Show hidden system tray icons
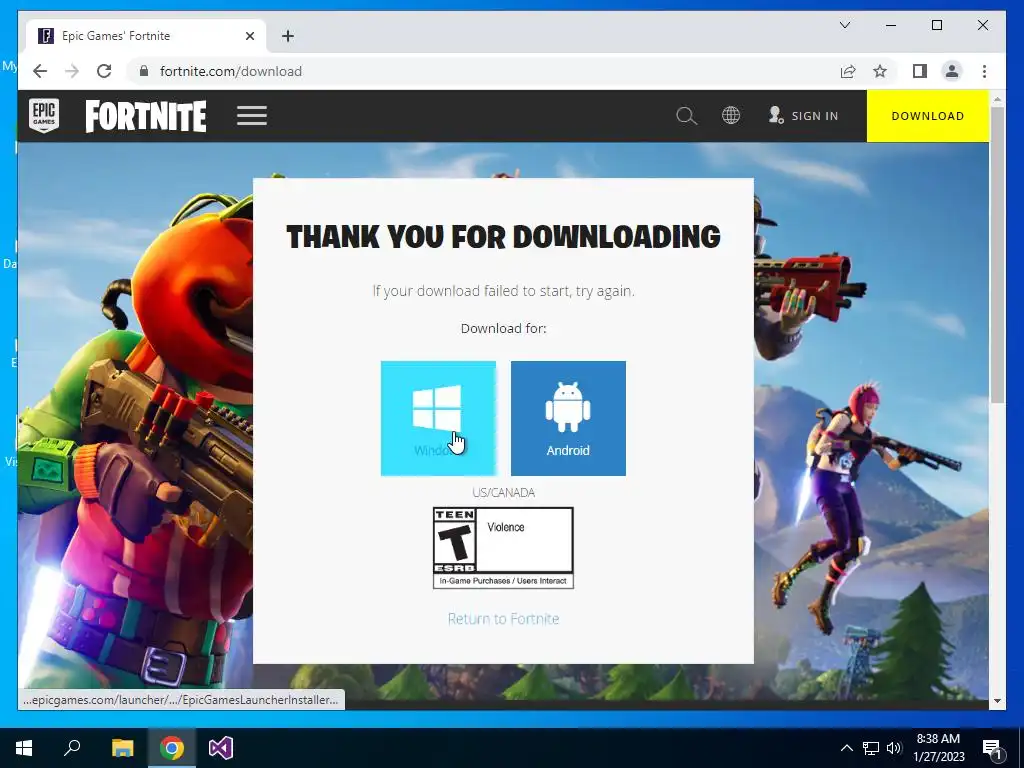Image resolution: width=1024 pixels, height=768 pixels. pos(846,748)
